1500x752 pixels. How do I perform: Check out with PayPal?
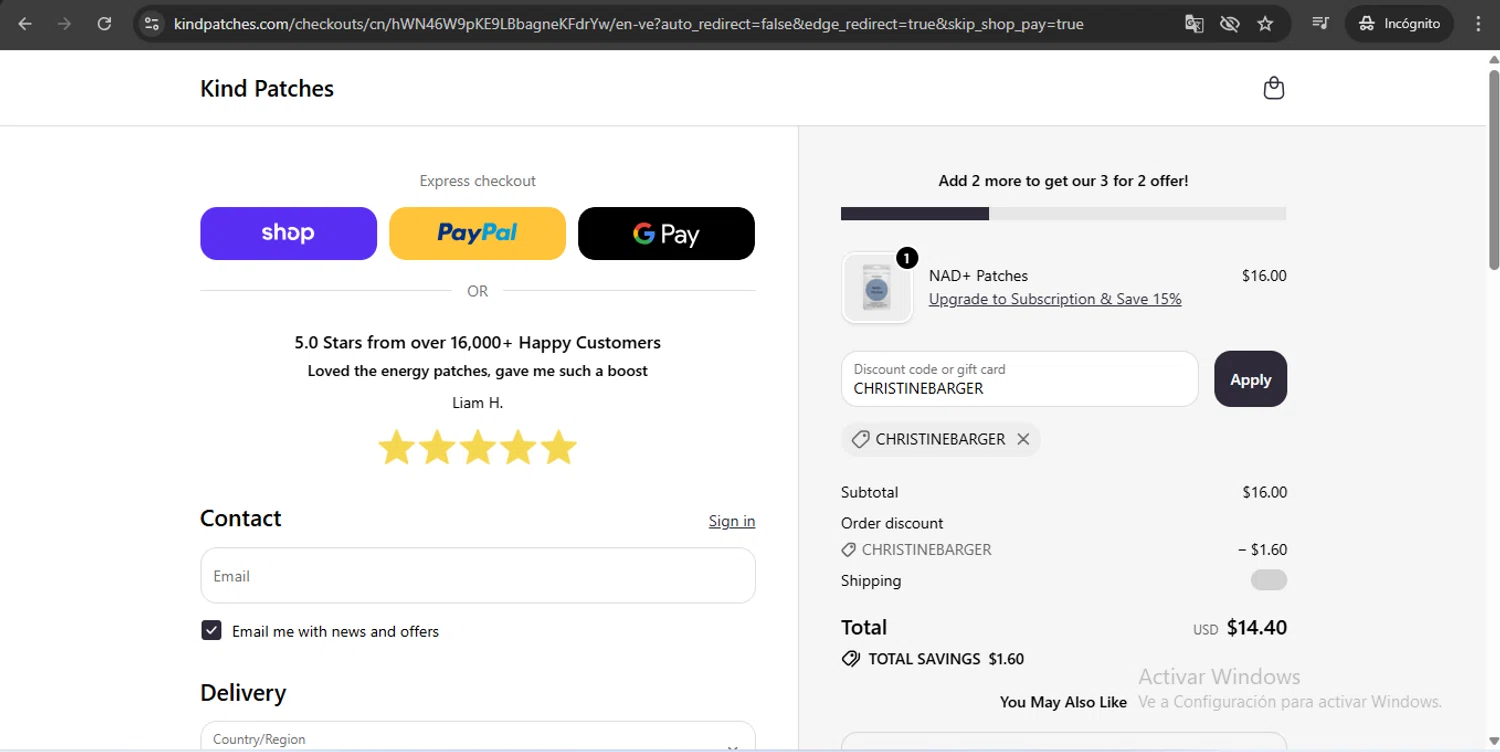click(477, 233)
